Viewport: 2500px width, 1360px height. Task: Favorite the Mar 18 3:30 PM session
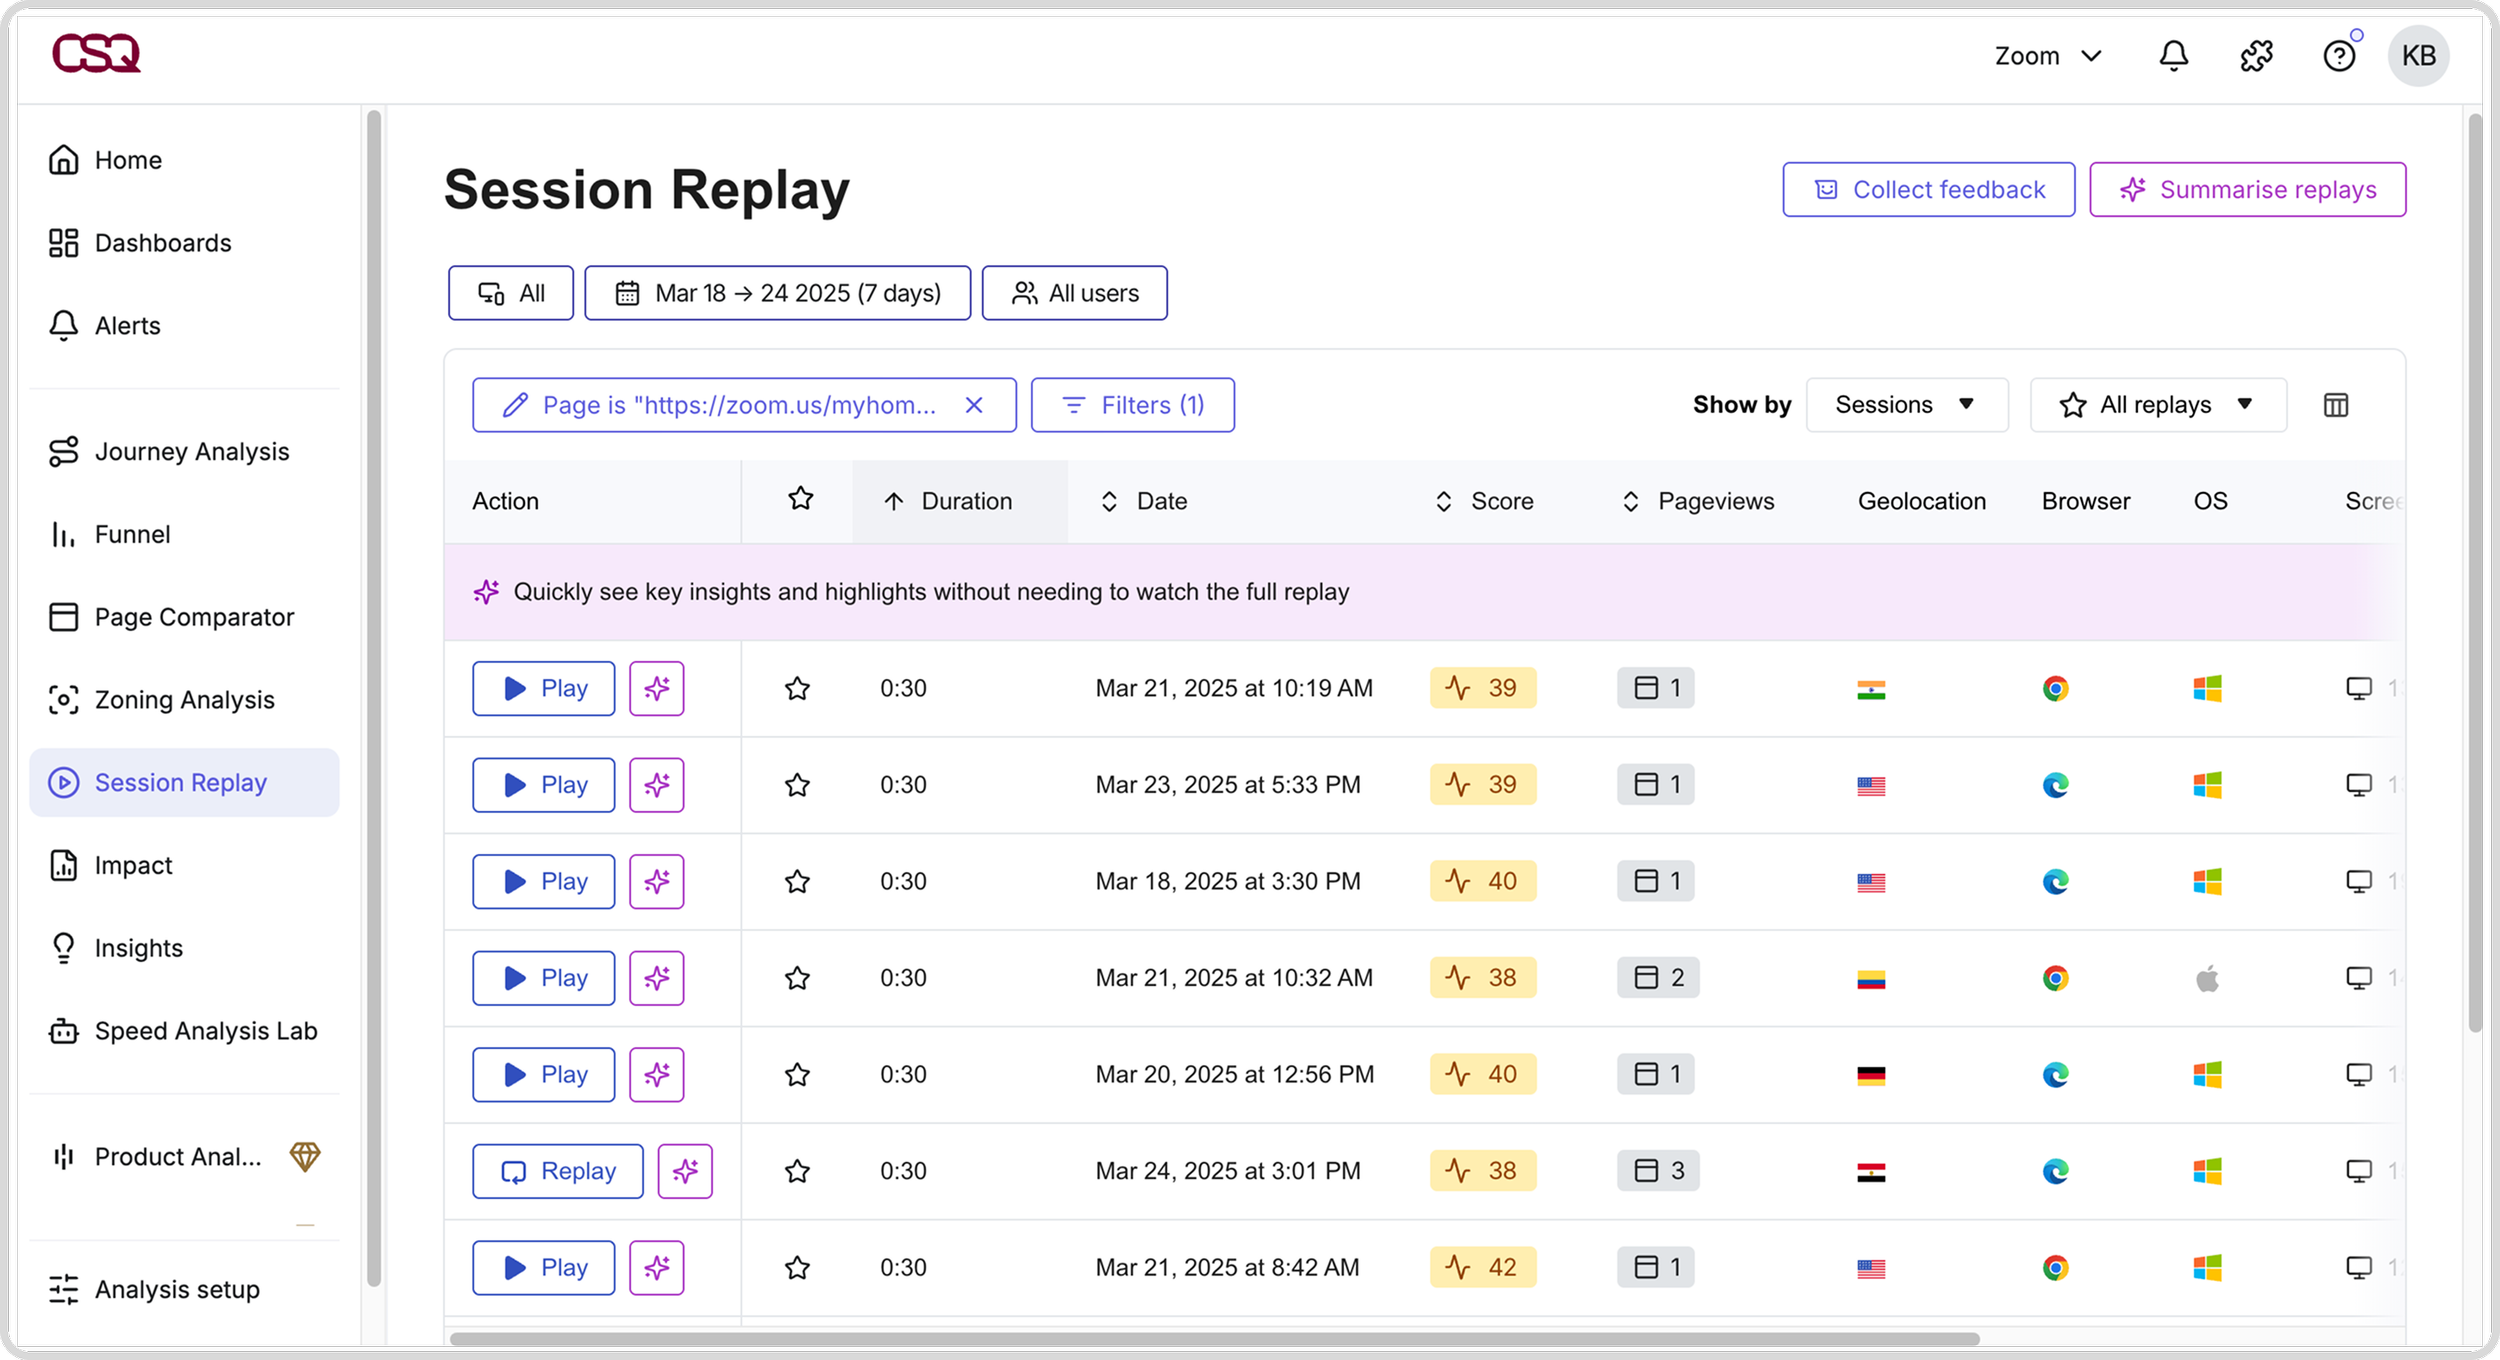coord(797,882)
